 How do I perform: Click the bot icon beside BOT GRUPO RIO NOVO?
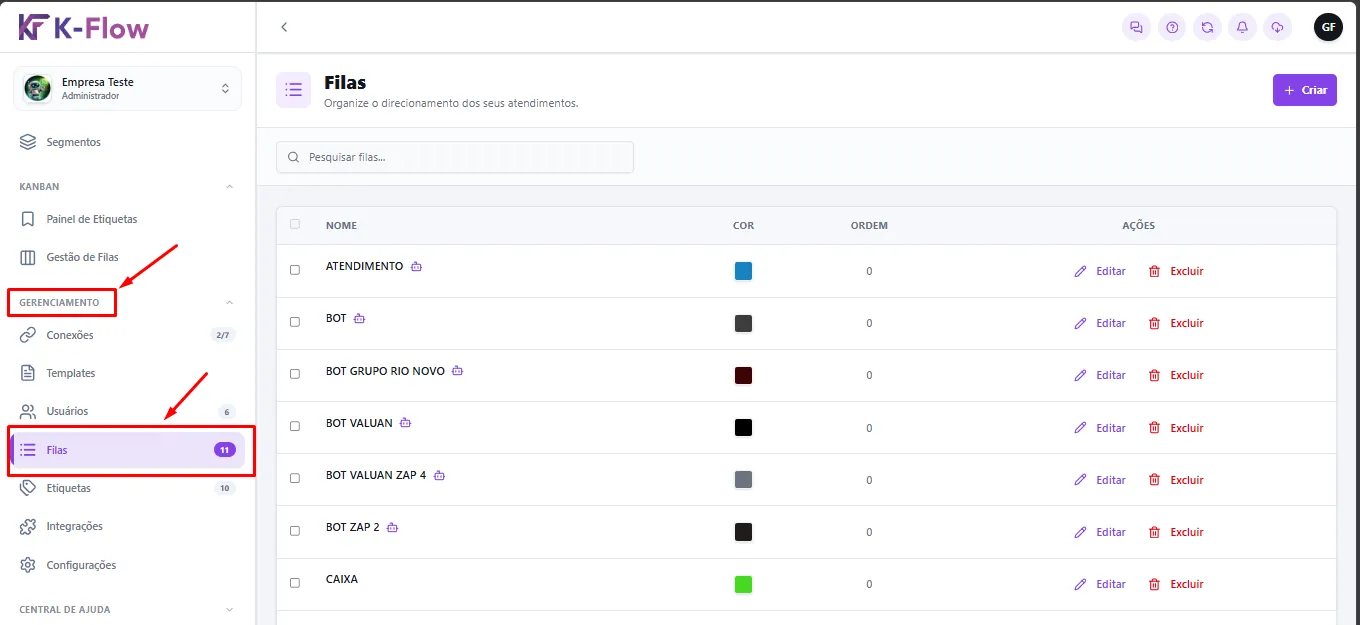click(458, 371)
